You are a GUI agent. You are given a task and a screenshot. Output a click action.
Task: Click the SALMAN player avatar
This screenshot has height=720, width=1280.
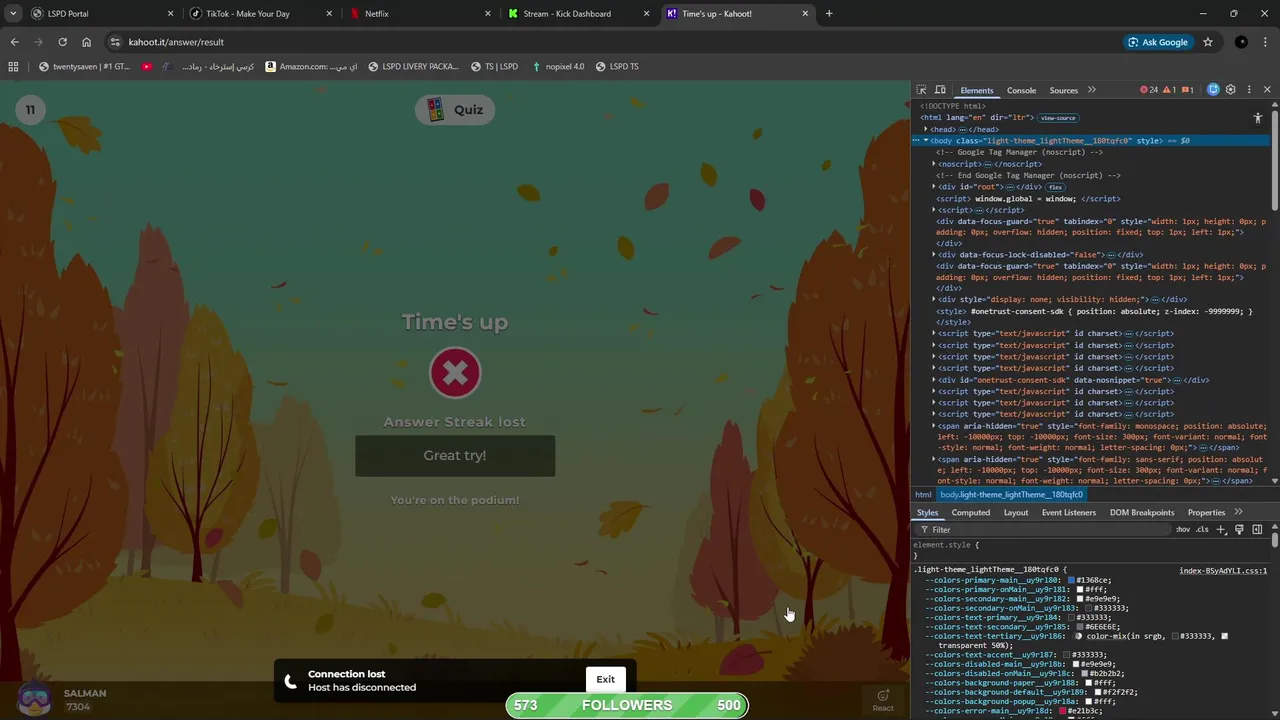pyautogui.click(x=35, y=698)
